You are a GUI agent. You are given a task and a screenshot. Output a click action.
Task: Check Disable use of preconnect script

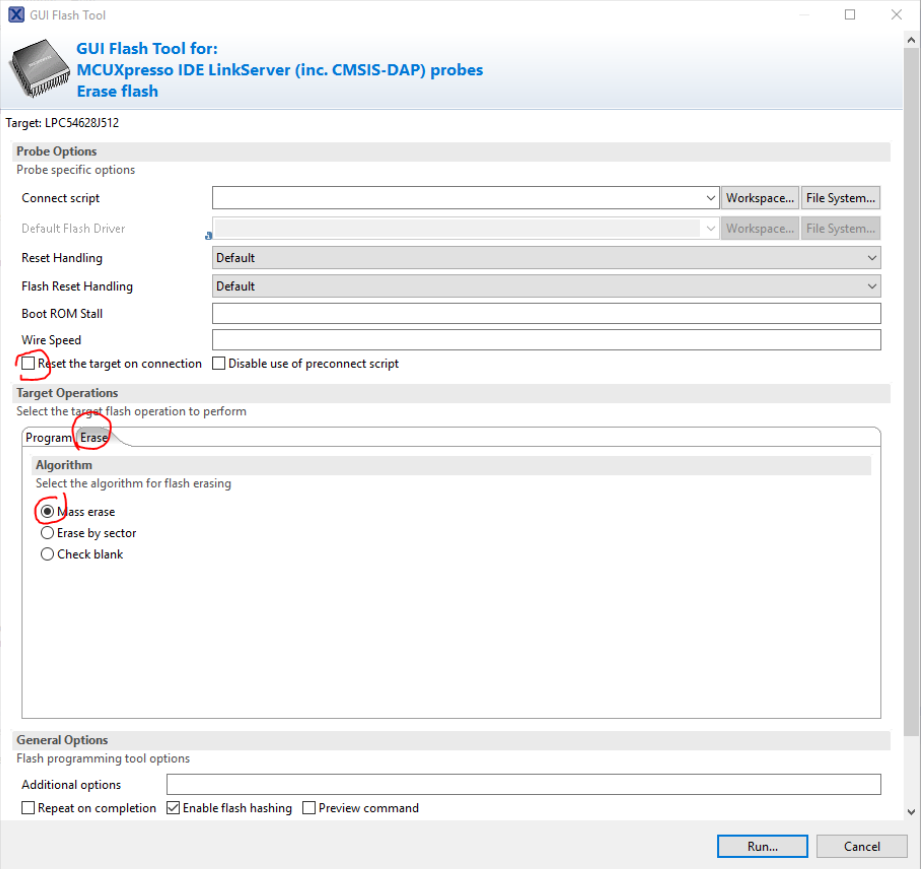click(218, 363)
